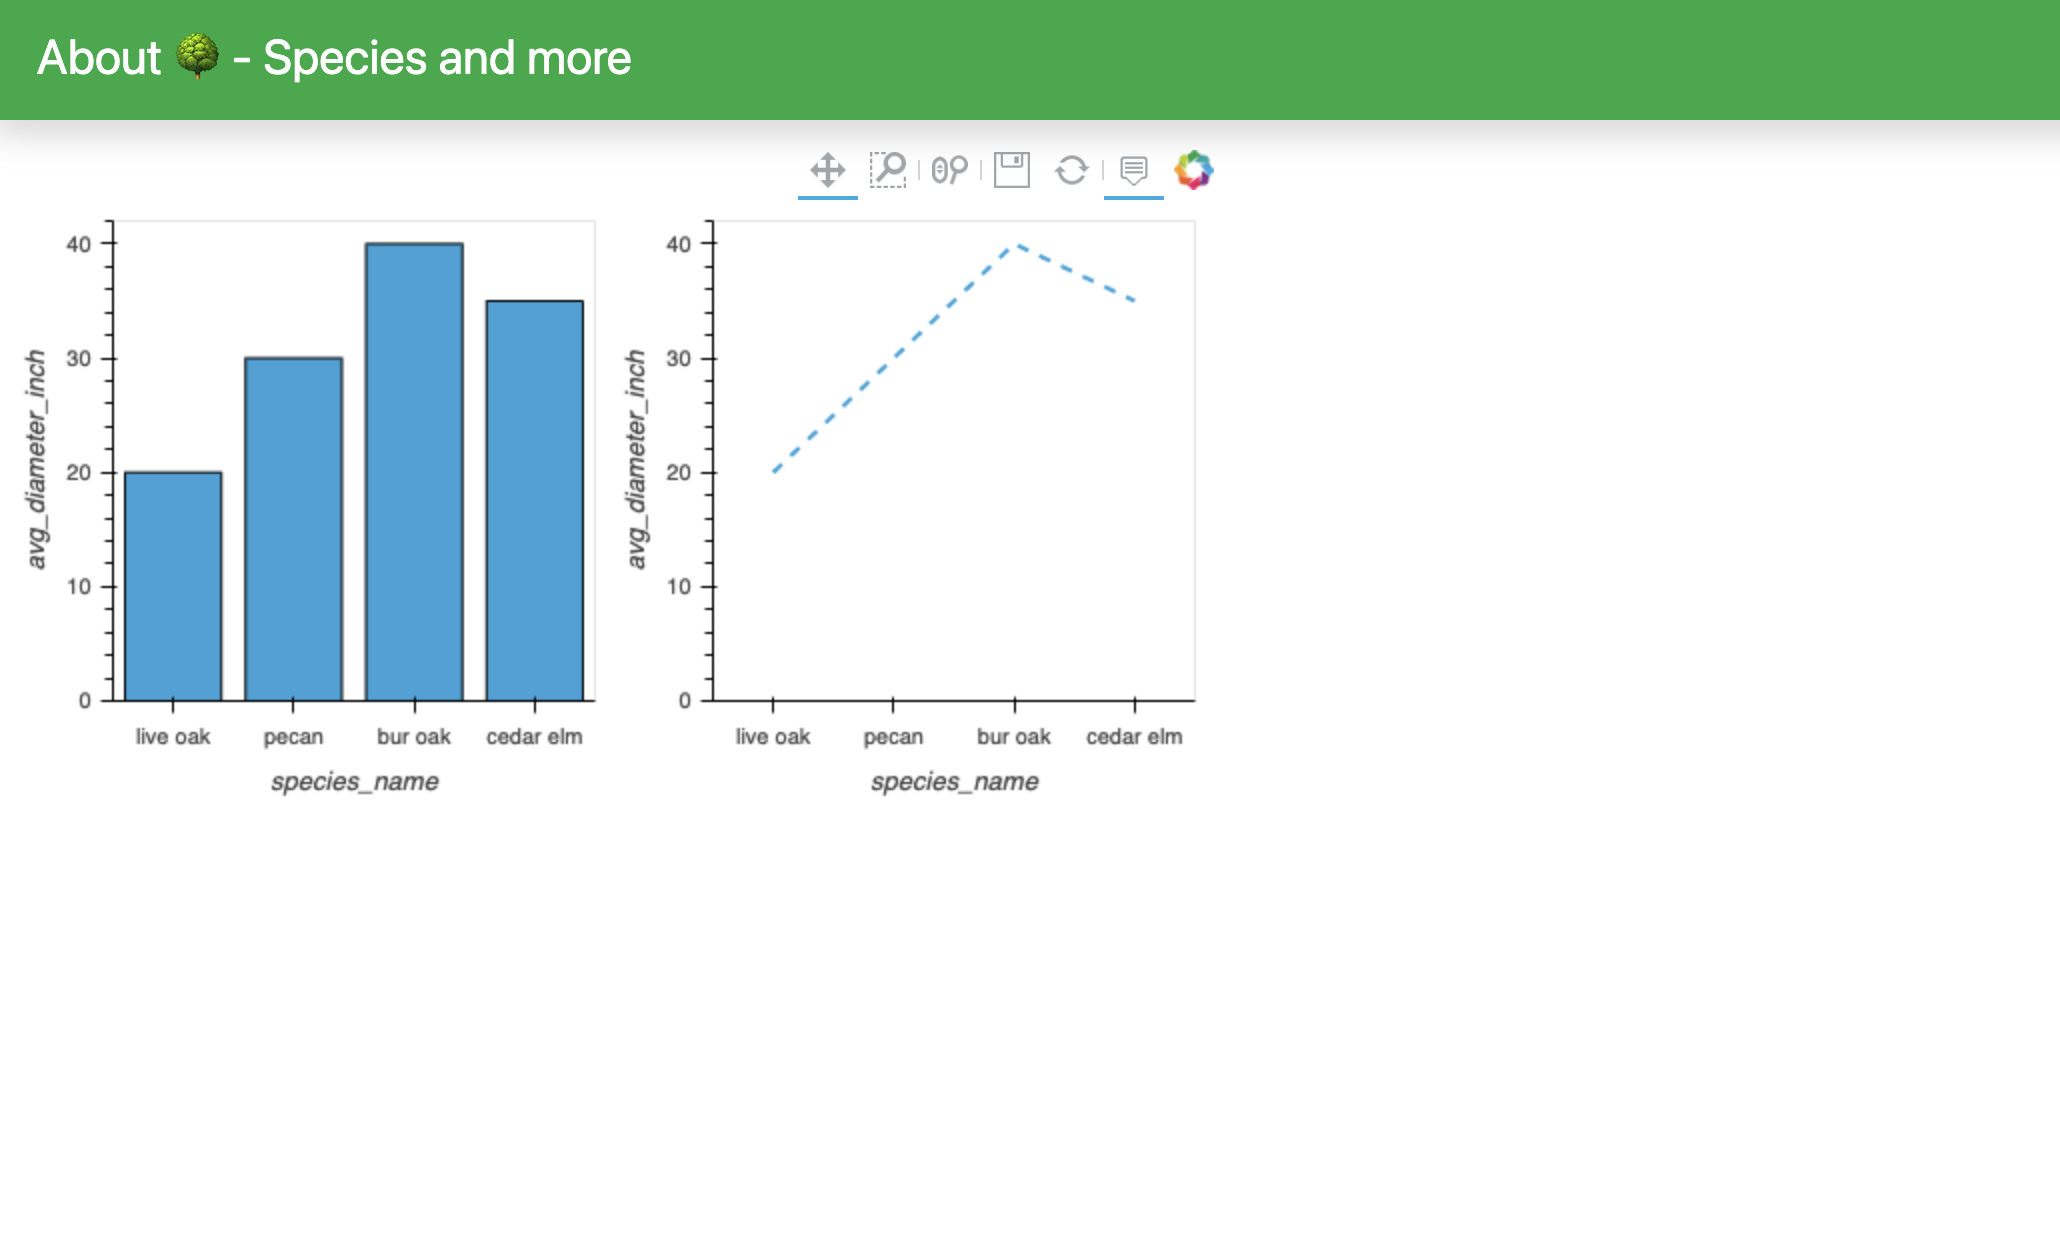Click 'pecan' tick label on line chart
Screen dimensions: 2060x1256
[x=893, y=737]
